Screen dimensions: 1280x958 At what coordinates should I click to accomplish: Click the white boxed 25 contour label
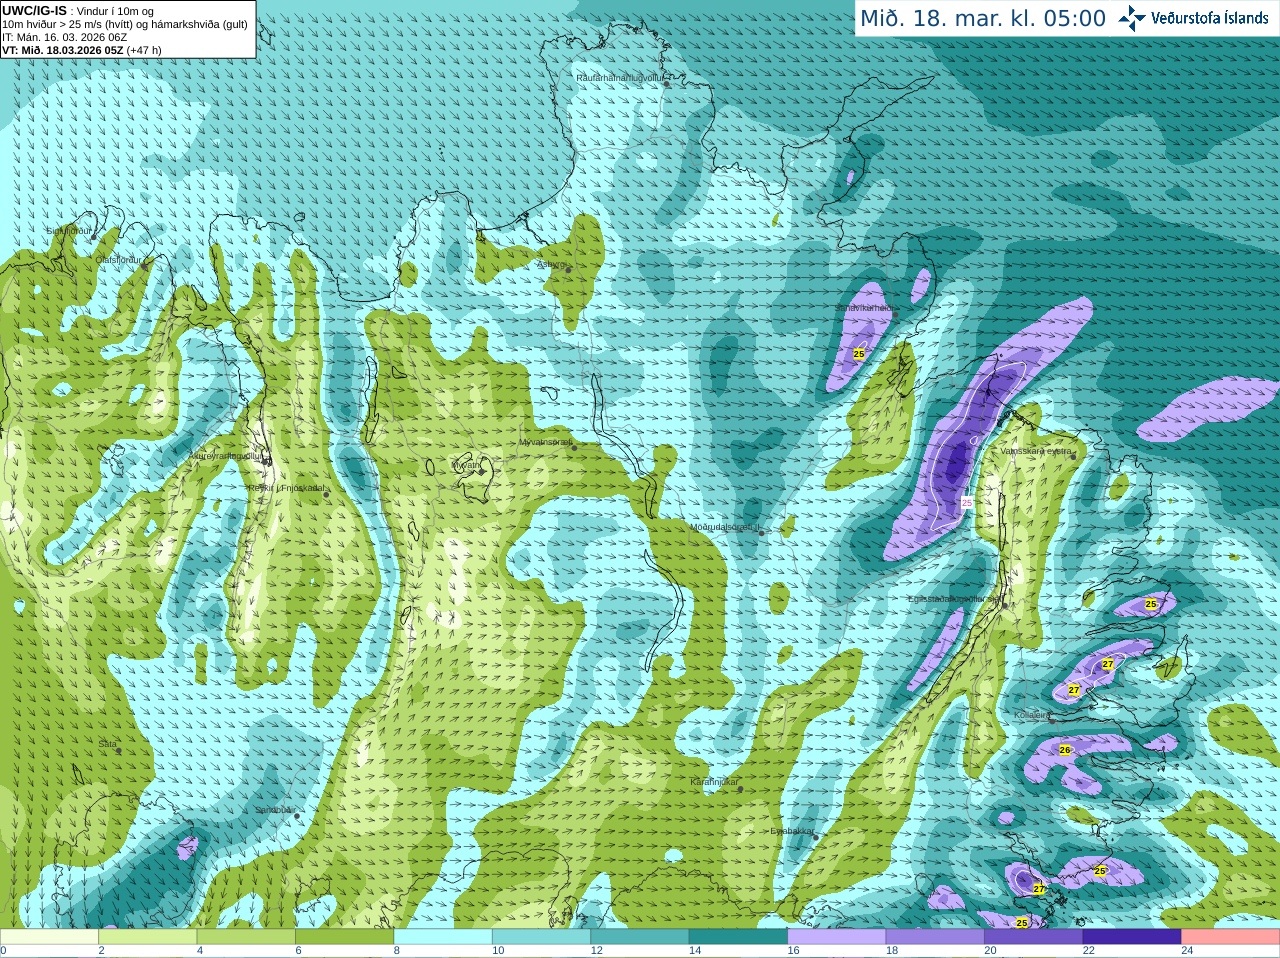point(967,503)
